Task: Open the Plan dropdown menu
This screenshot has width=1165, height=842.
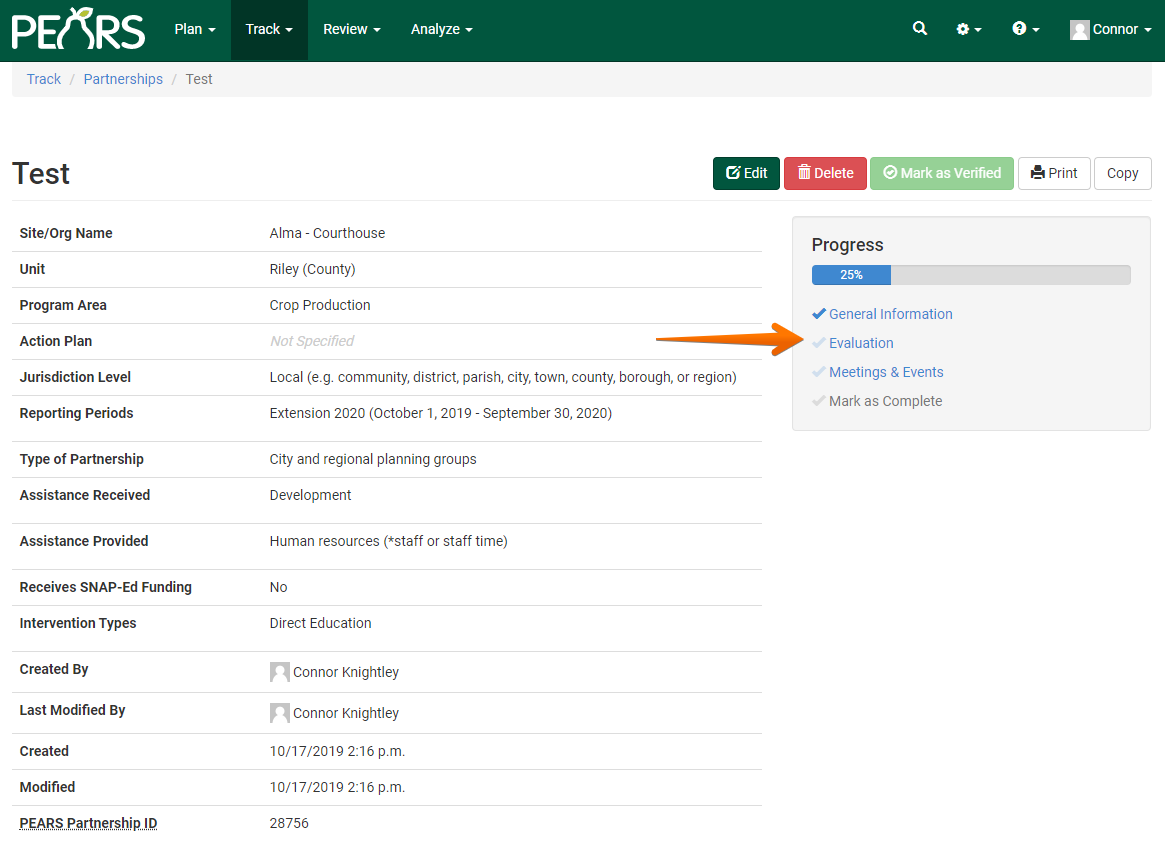Action: coord(194,29)
